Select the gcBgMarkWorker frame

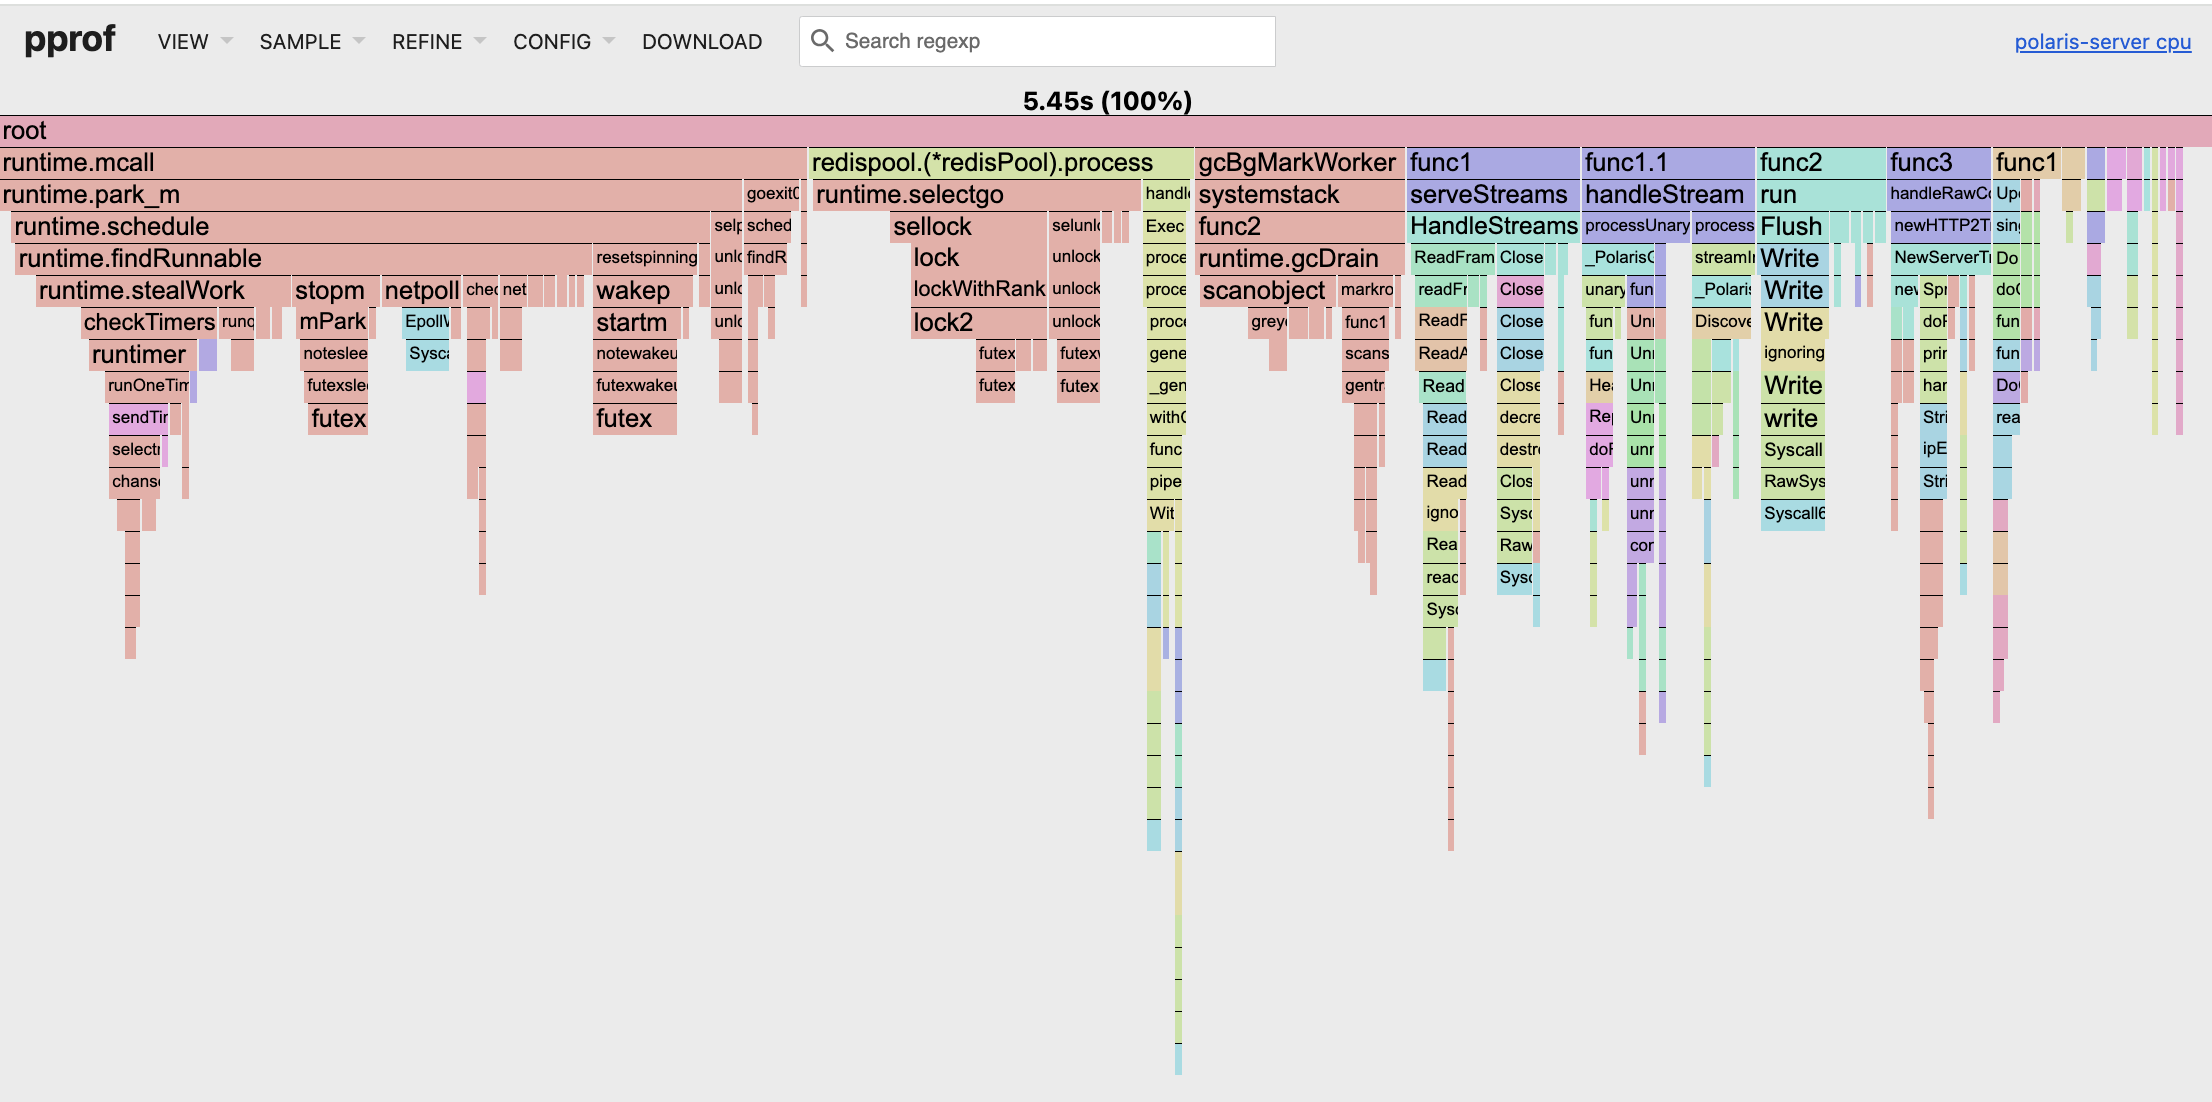pos(1298,163)
